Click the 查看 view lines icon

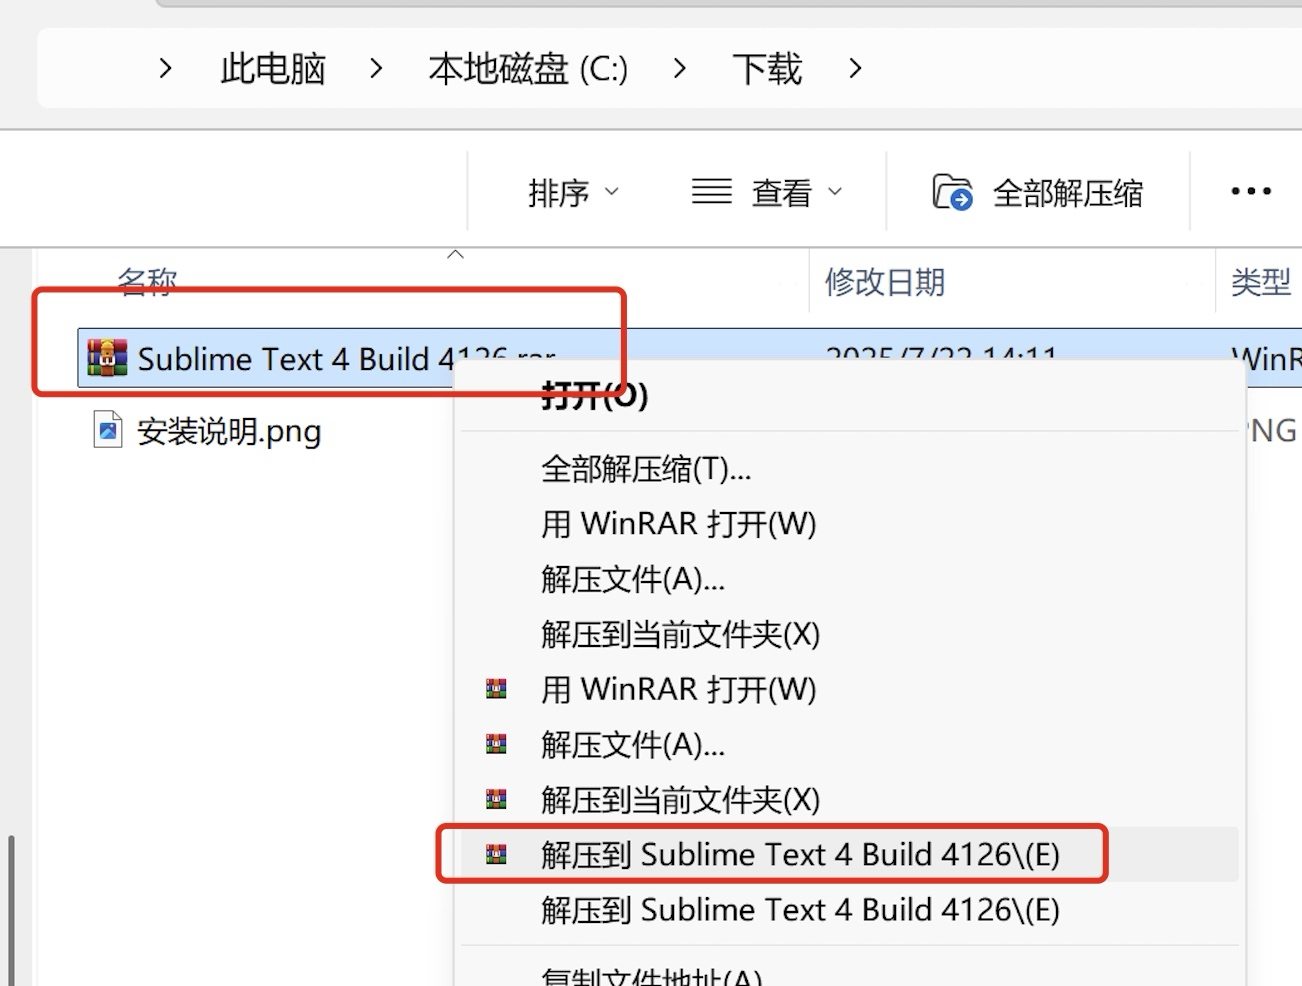(710, 191)
